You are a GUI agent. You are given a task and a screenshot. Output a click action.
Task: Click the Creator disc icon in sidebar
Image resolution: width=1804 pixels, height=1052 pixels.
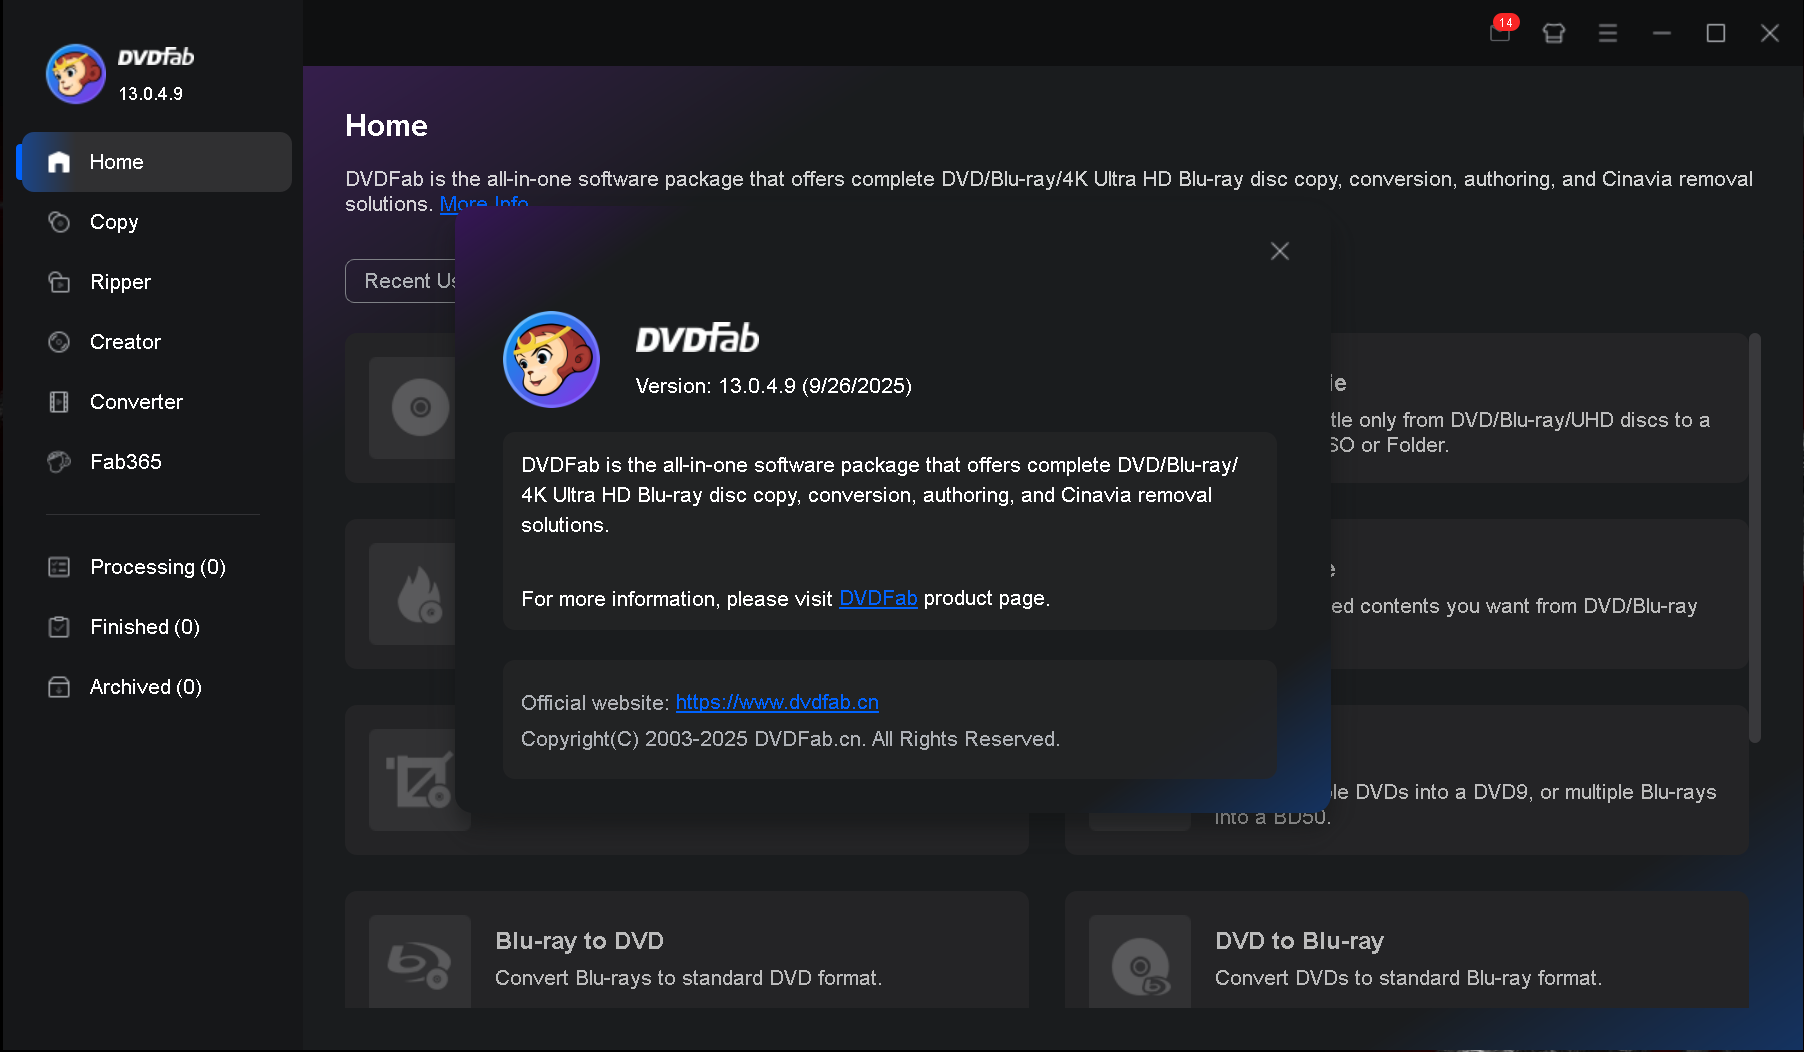pyautogui.click(x=59, y=342)
